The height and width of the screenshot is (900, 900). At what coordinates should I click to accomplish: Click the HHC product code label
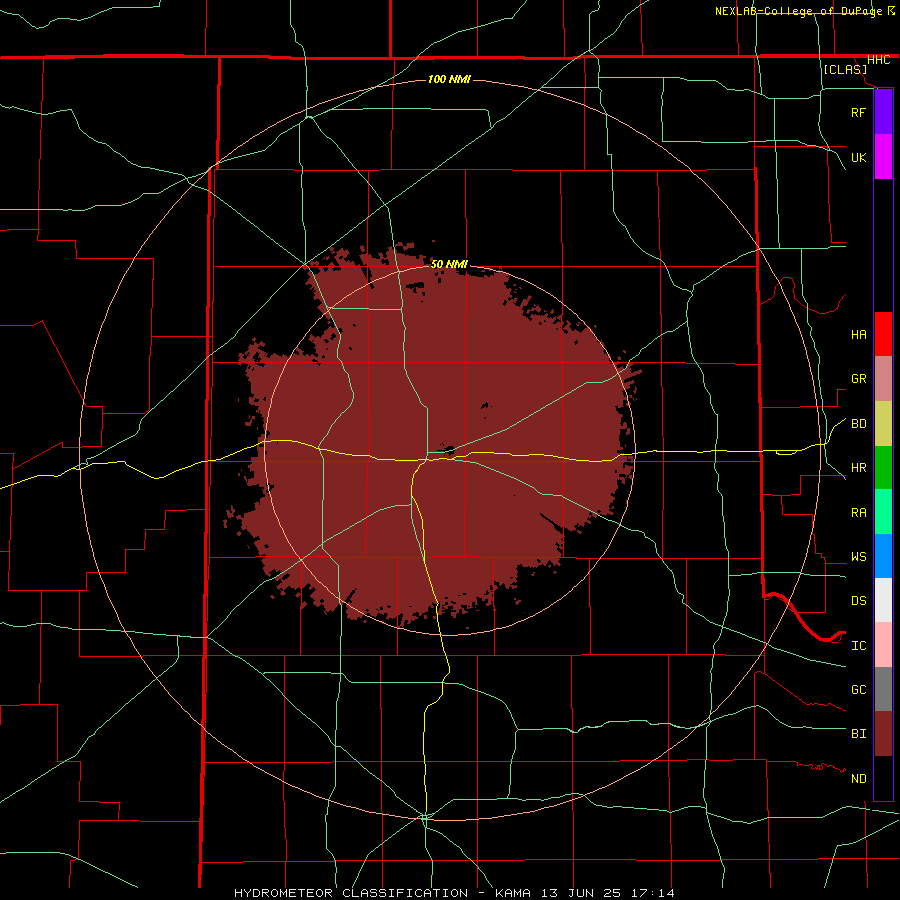pyautogui.click(x=878, y=60)
